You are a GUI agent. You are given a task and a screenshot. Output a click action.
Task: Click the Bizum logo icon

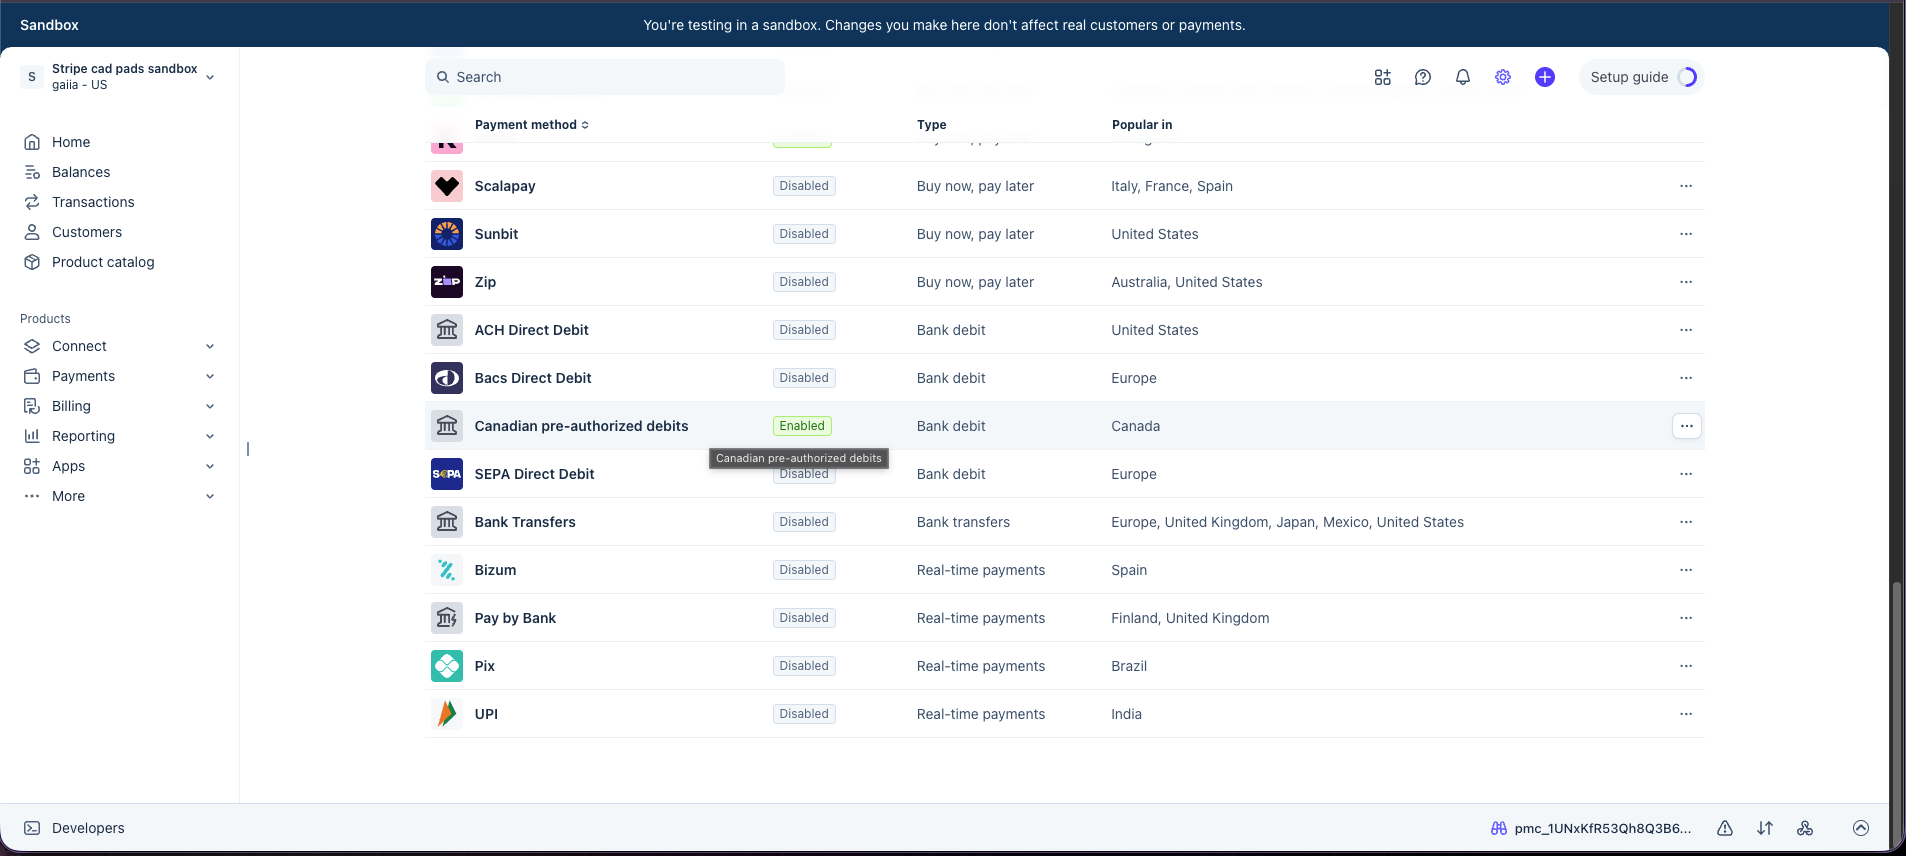tap(447, 570)
